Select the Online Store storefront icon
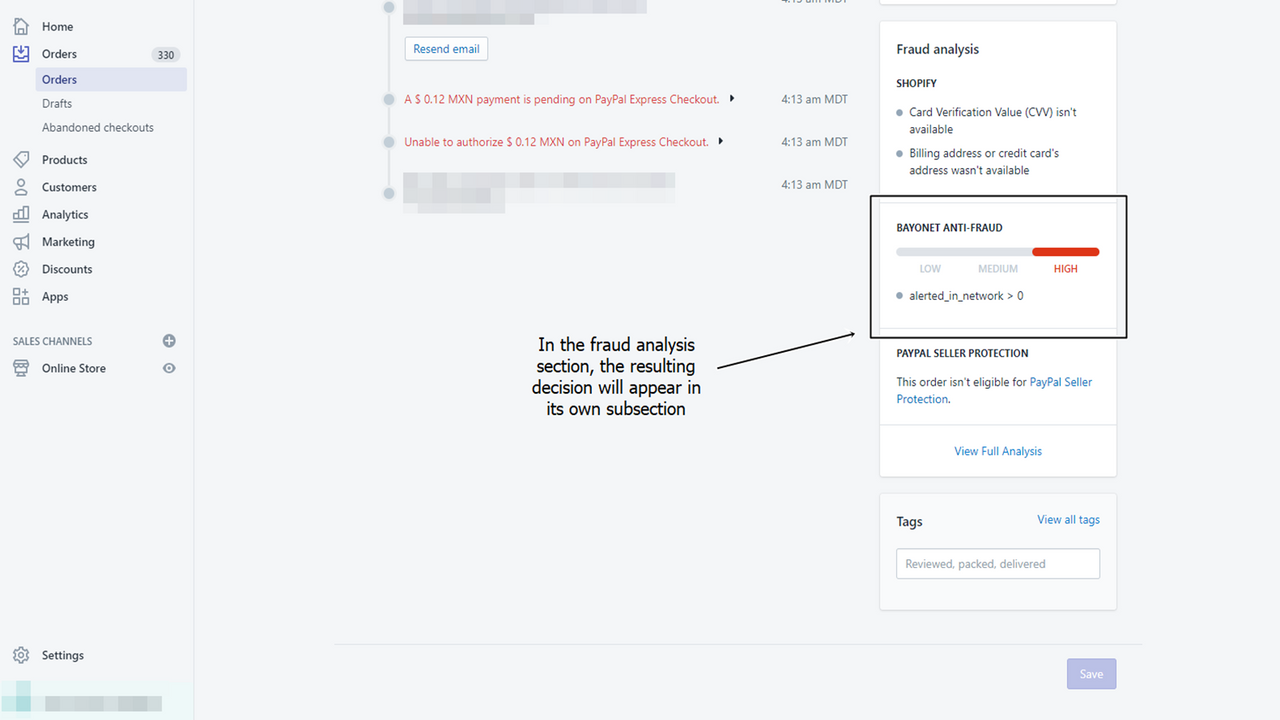The height and width of the screenshot is (720, 1280). (21, 368)
